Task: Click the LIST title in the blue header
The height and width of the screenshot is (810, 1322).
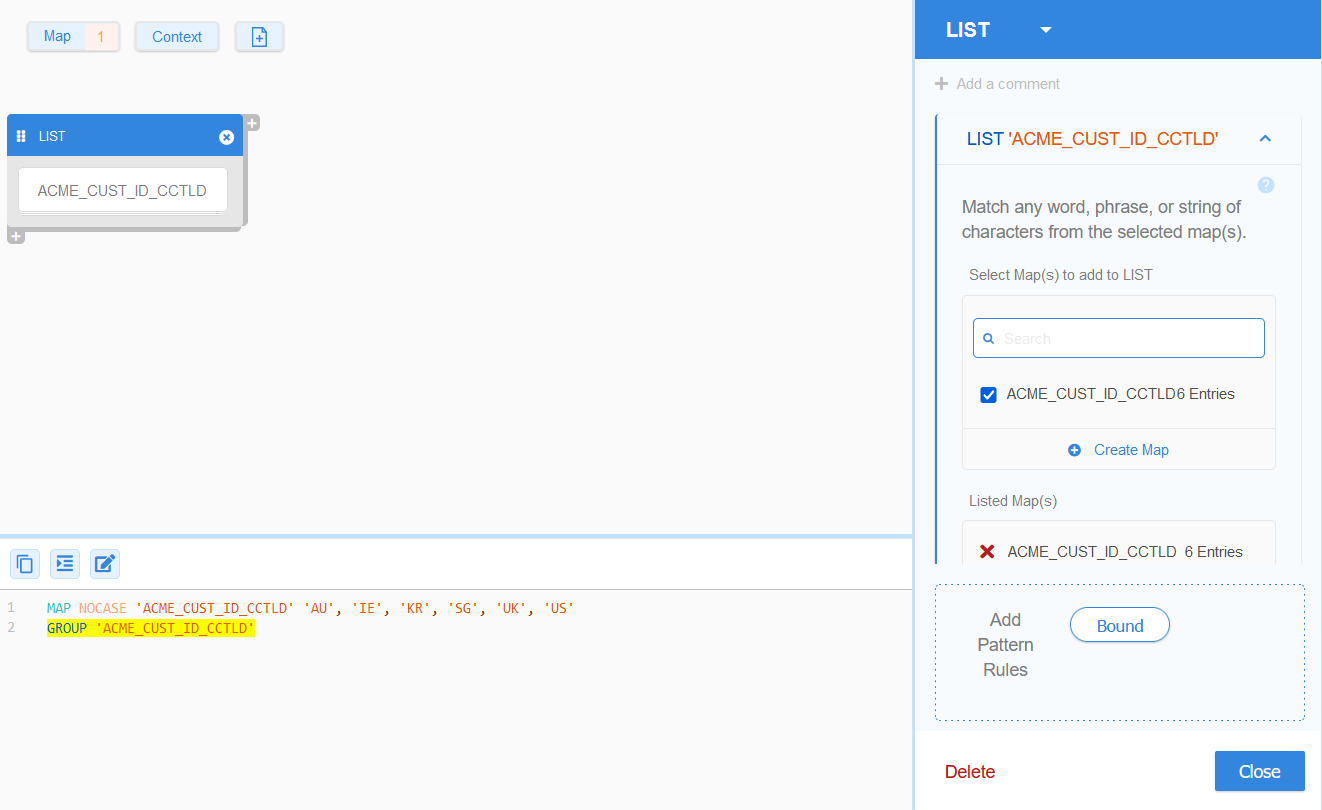Action: [x=968, y=30]
